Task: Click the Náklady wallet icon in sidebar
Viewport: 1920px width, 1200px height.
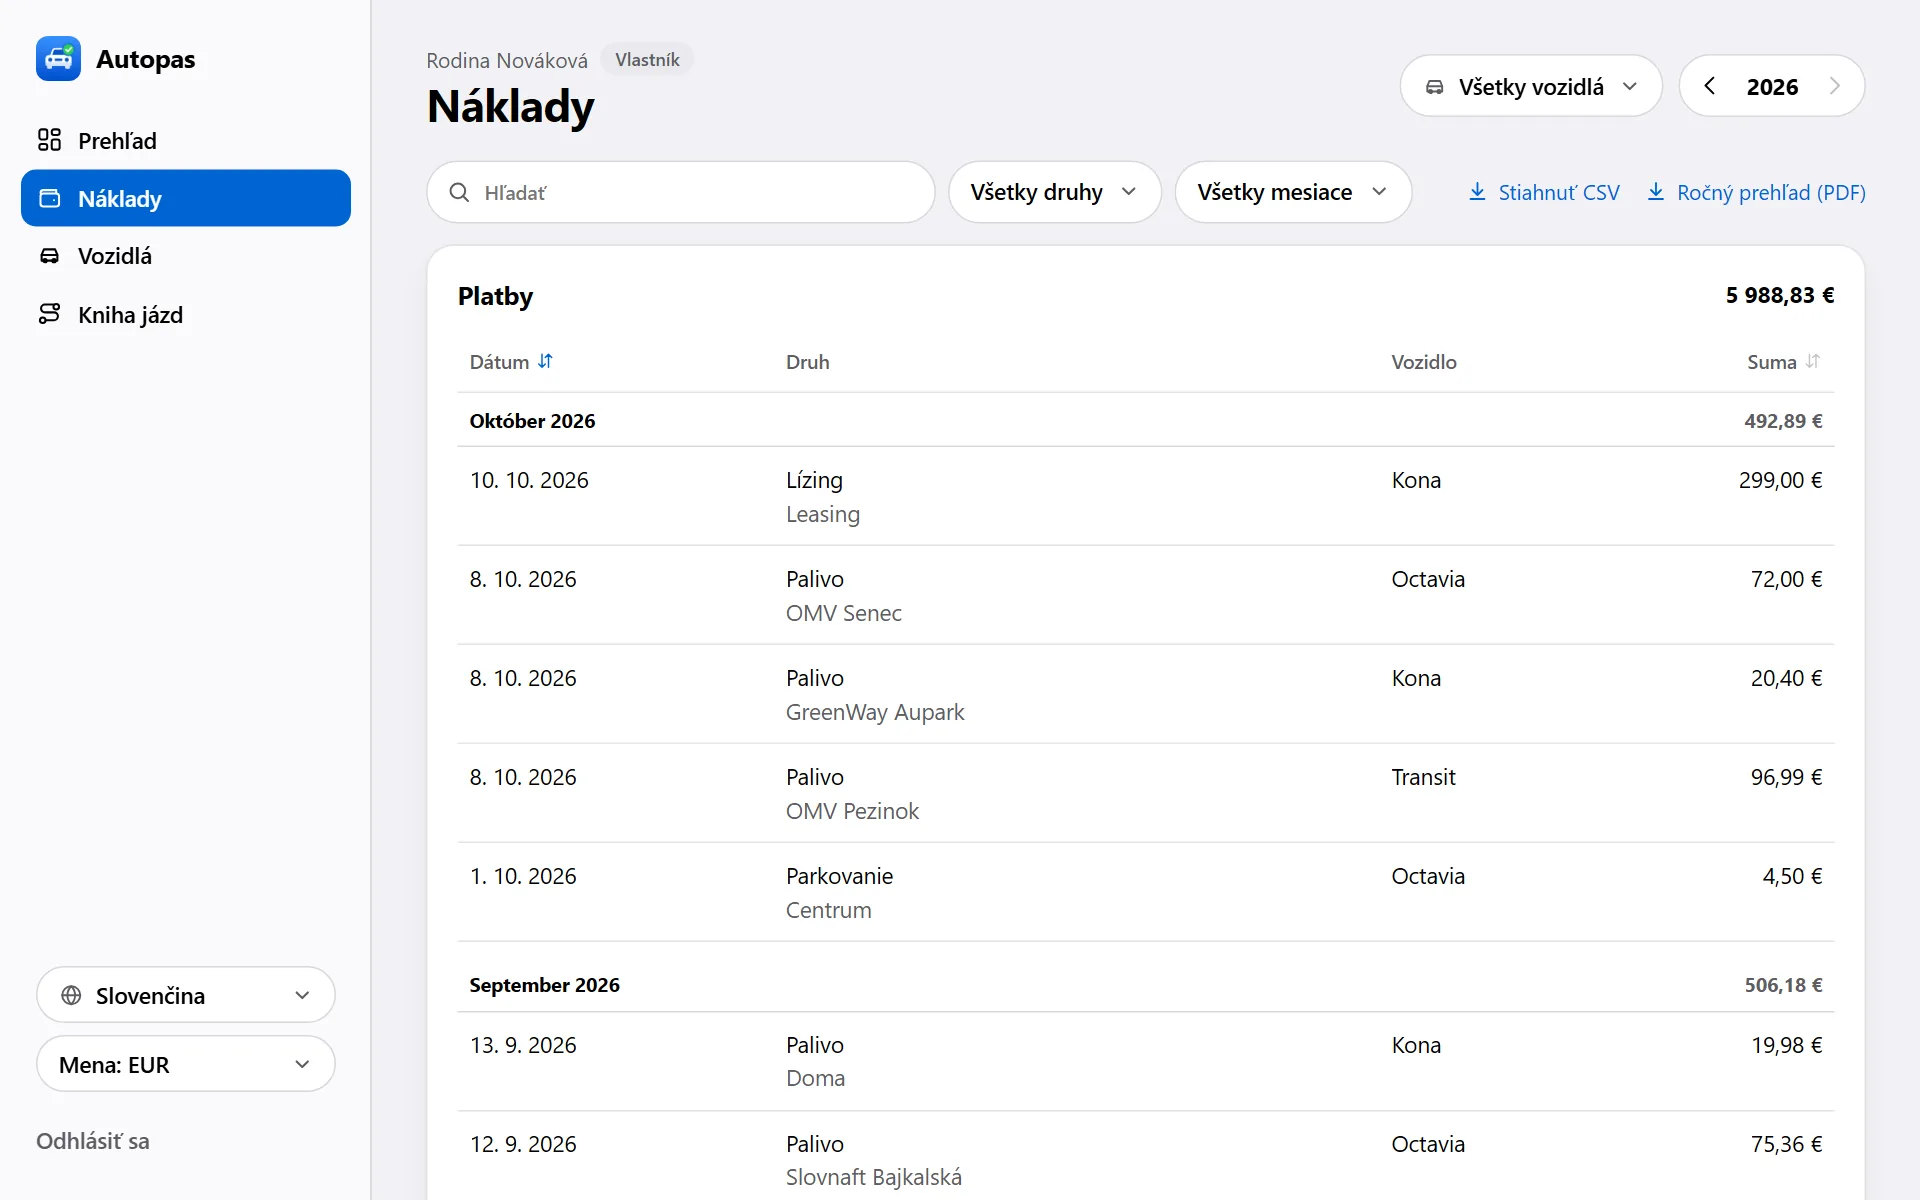Action: pos(49,198)
